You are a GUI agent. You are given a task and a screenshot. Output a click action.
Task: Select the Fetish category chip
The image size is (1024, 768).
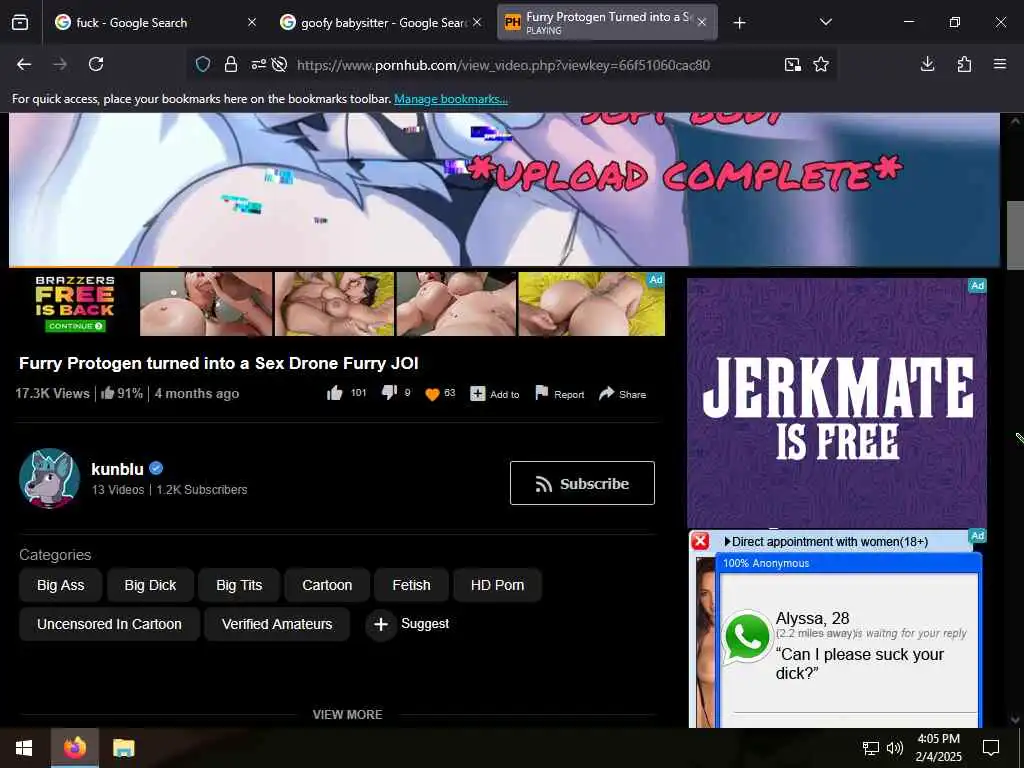(411, 585)
